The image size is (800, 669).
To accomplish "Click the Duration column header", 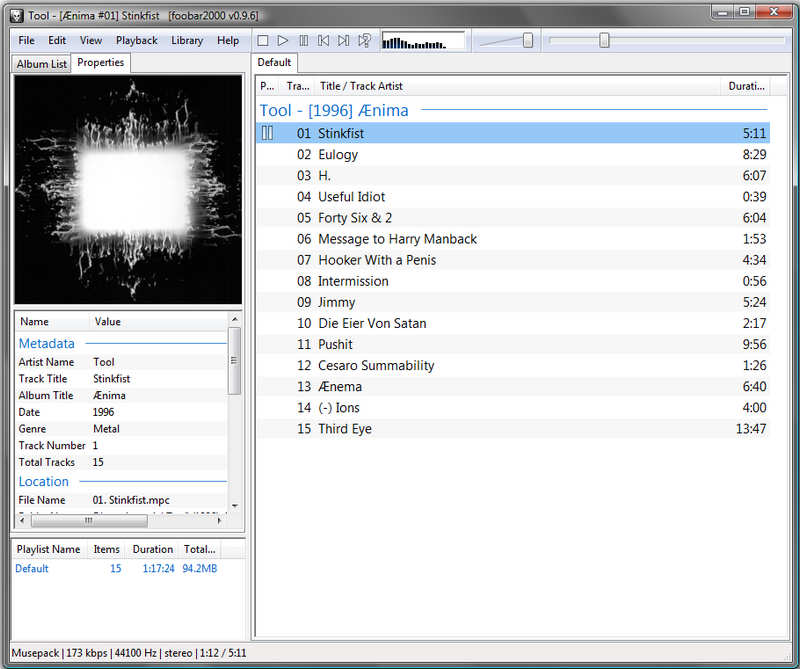I will (746, 86).
